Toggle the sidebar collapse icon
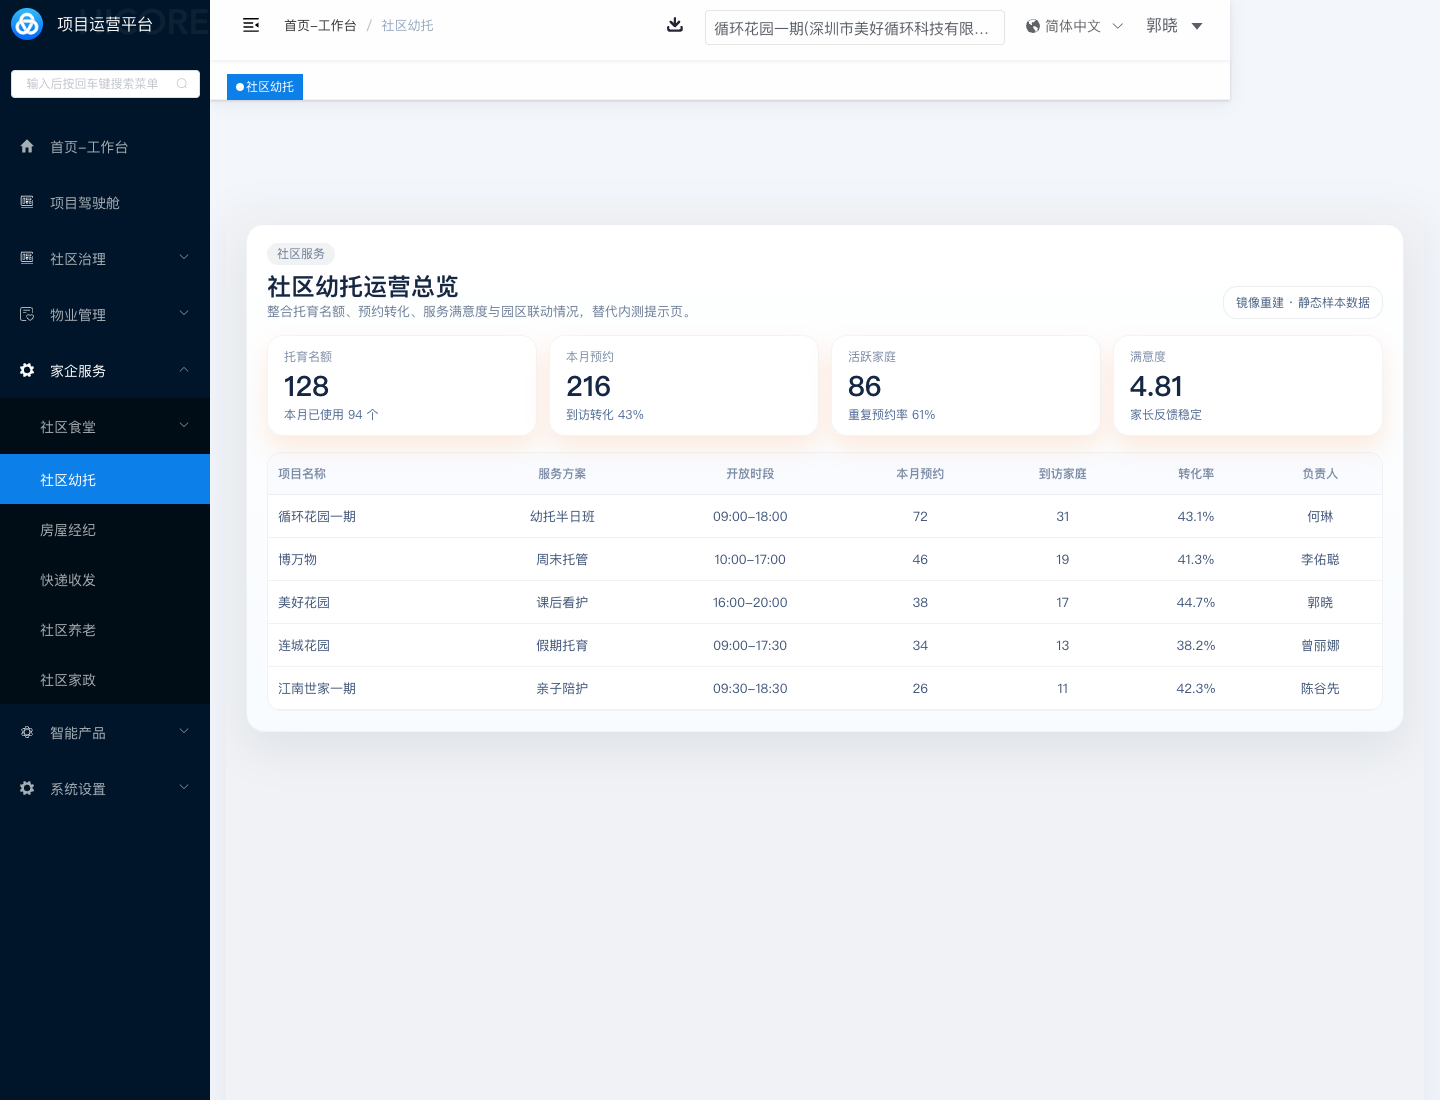The width and height of the screenshot is (1440, 1100). pos(251,25)
